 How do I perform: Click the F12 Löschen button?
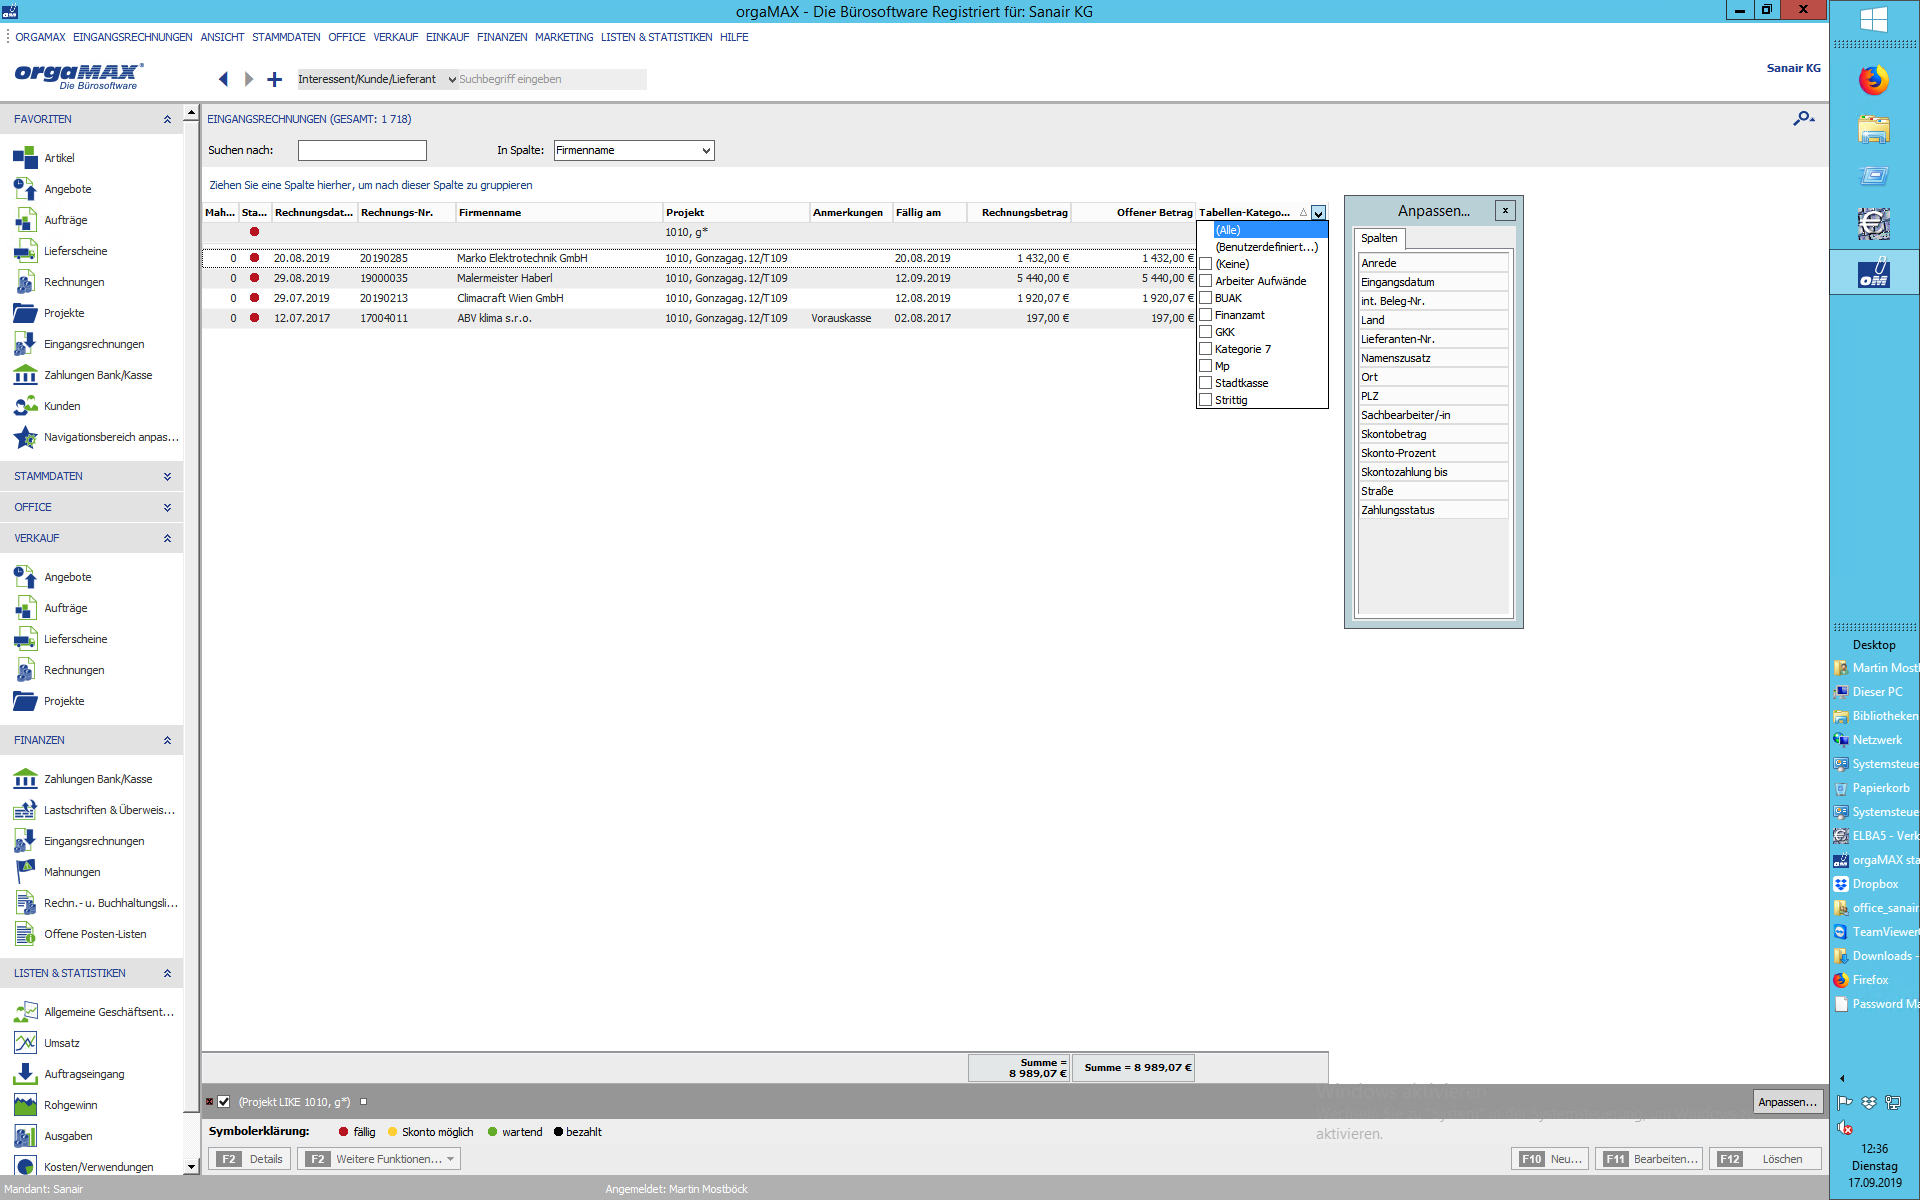coord(1765,1159)
